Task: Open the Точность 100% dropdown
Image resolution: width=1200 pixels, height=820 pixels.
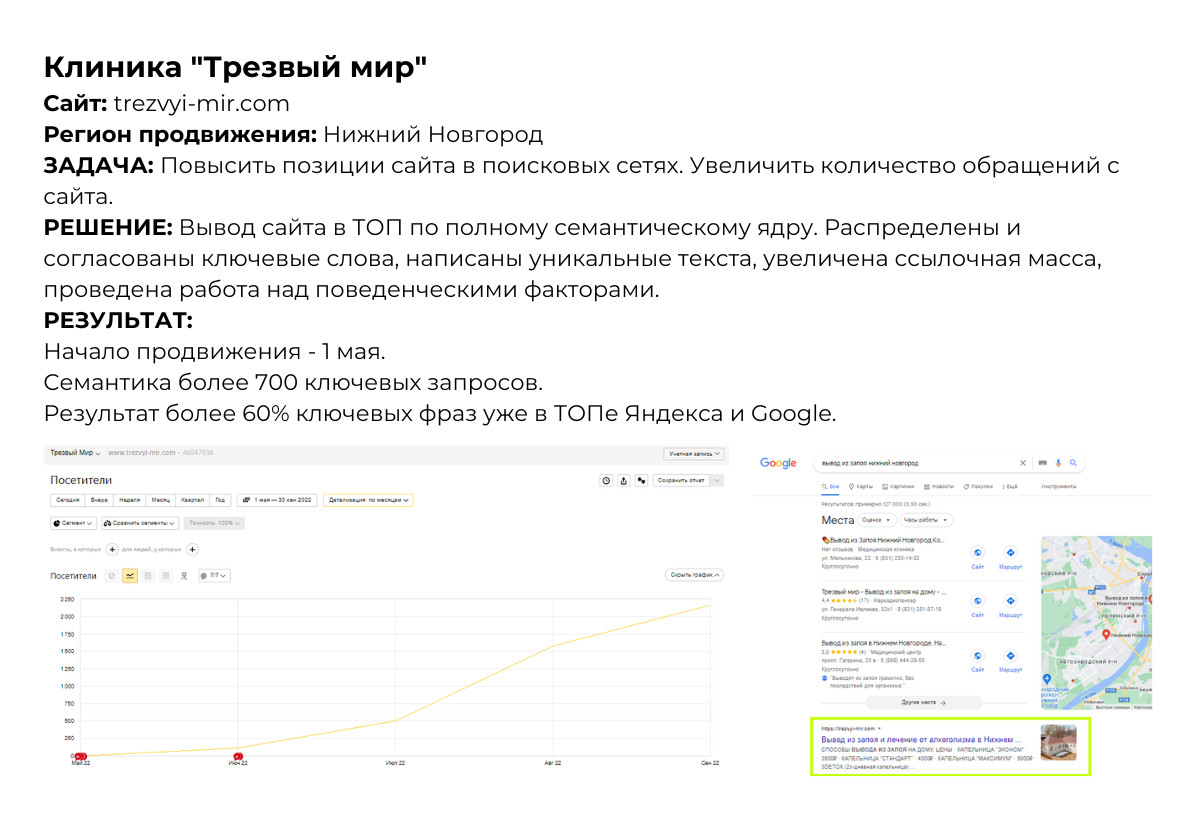Action: pyautogui.click(x=214, y=523)
